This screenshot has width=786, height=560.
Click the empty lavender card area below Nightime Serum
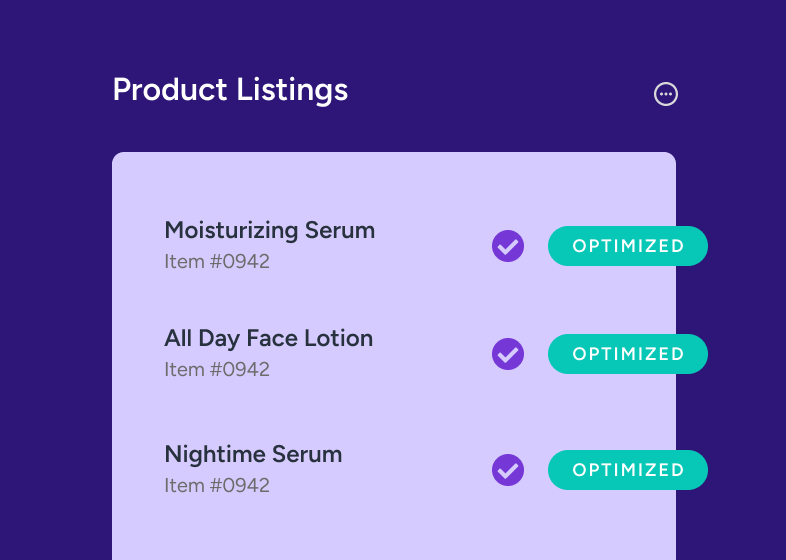(390, 530)
